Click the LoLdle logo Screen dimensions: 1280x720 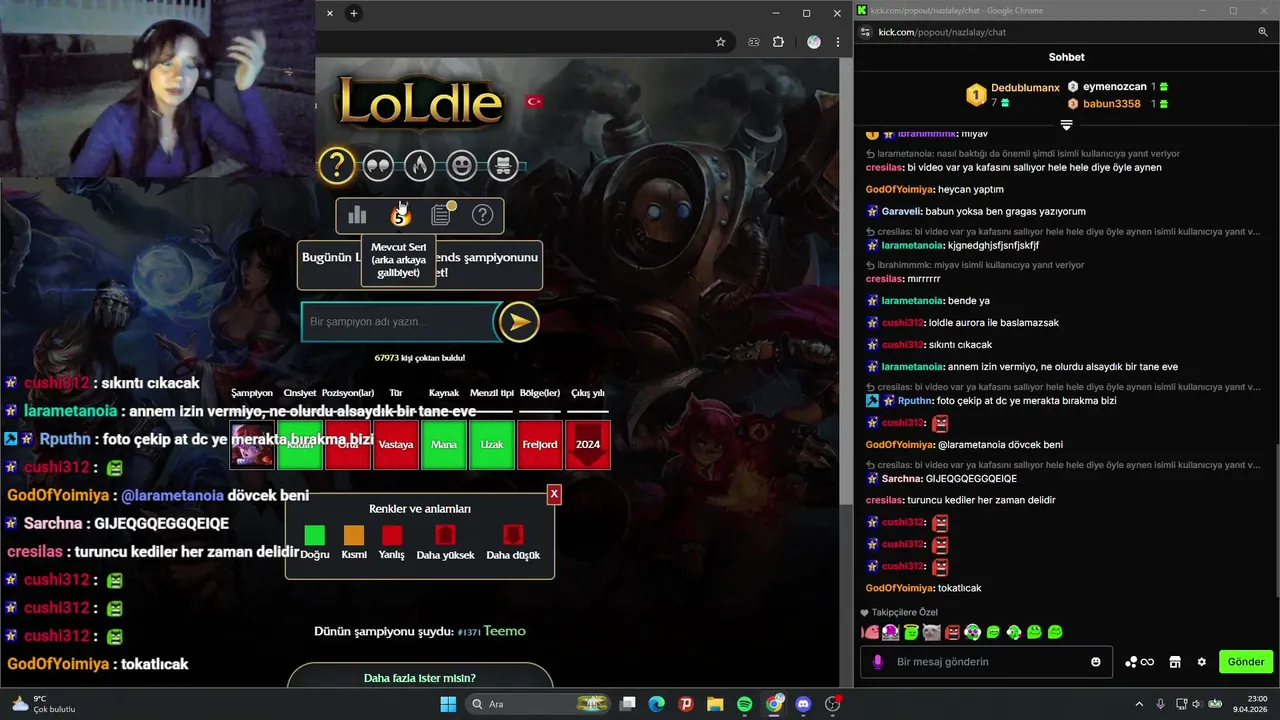pos(420,103)
